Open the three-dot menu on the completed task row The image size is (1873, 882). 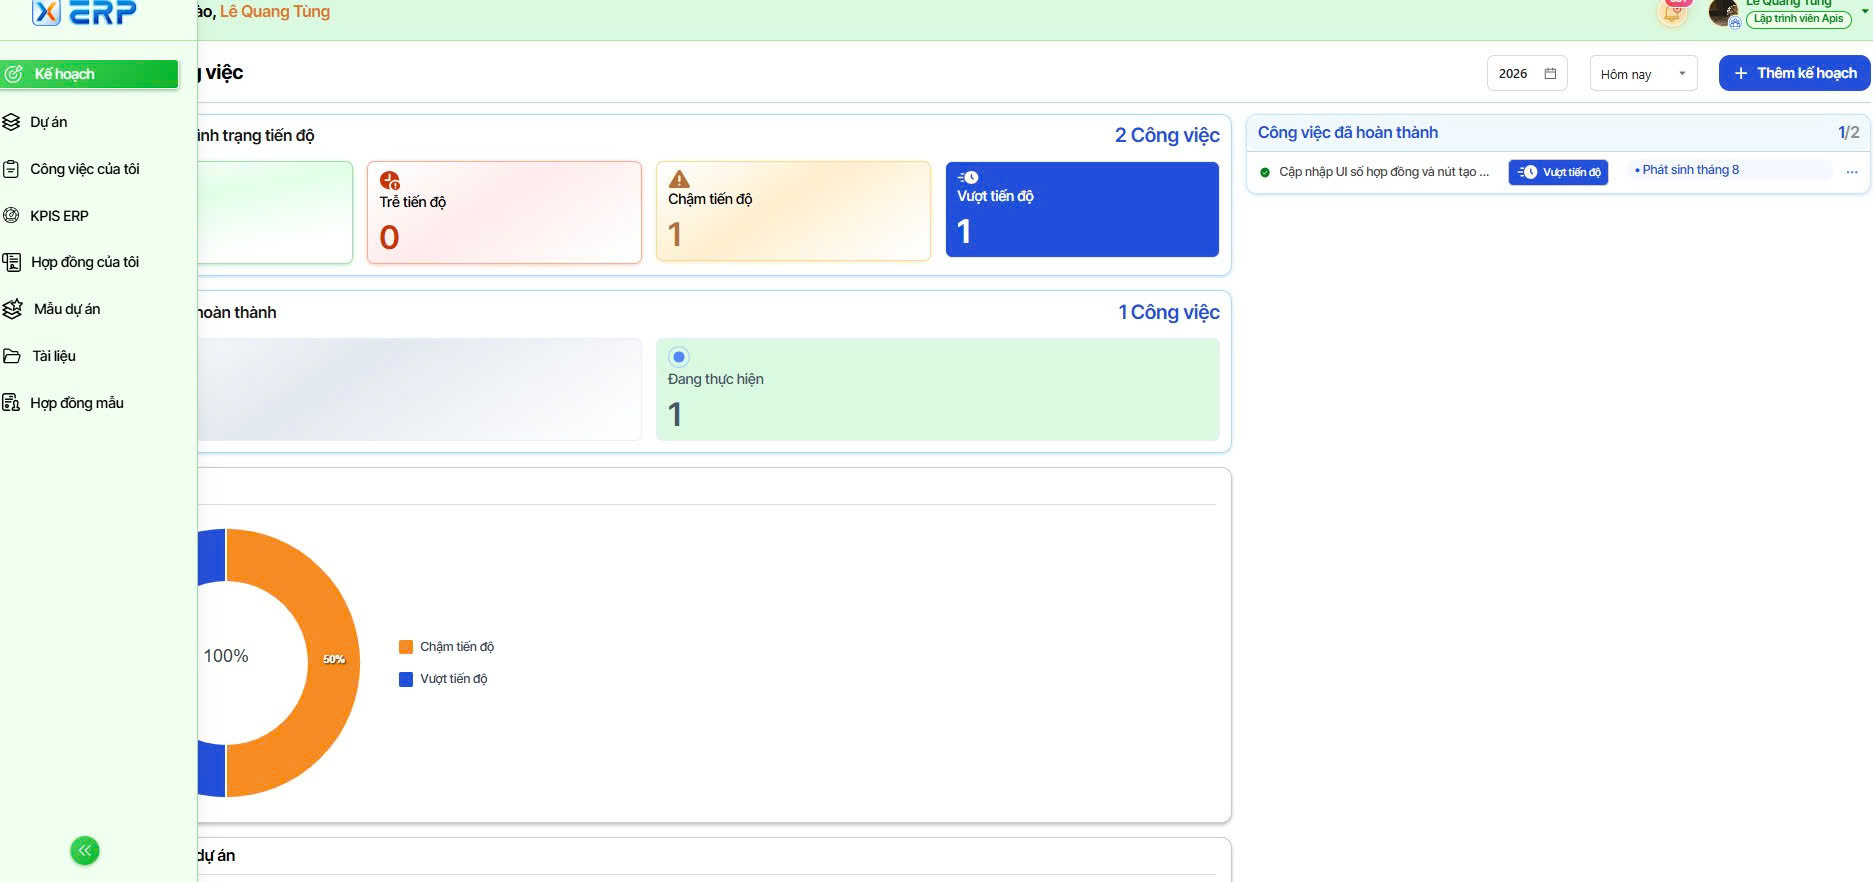coord(1852,172)
